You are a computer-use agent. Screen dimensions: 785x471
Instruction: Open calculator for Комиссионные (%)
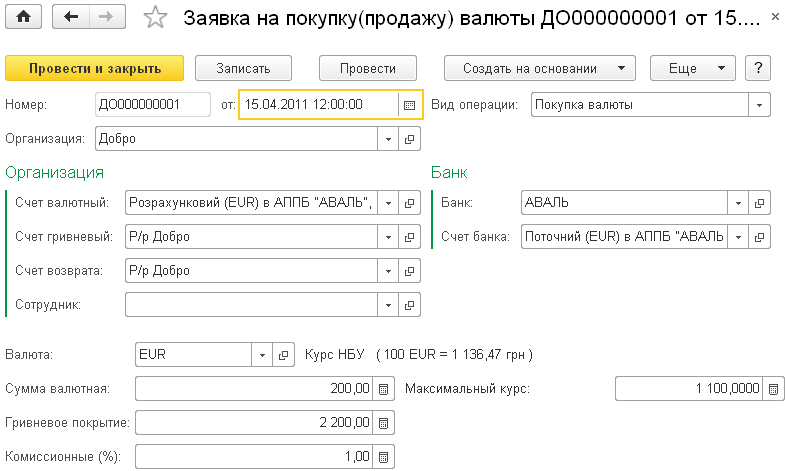pyautogui.click(x=383, y=457)
